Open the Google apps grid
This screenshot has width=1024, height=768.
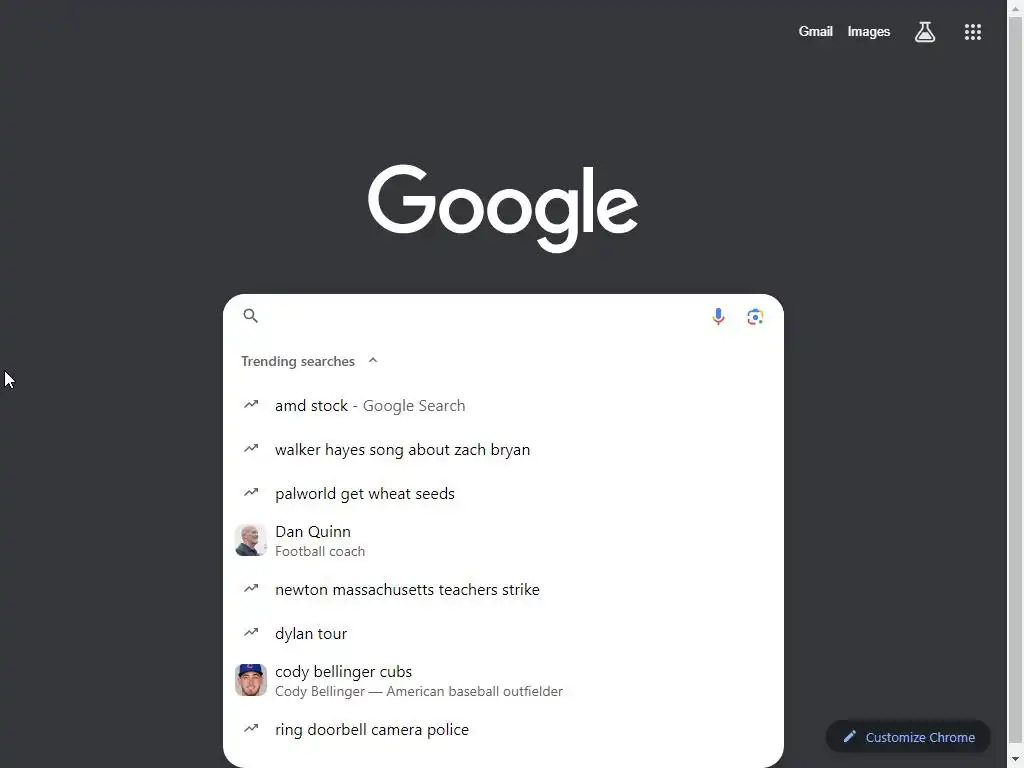click(972, 32)
